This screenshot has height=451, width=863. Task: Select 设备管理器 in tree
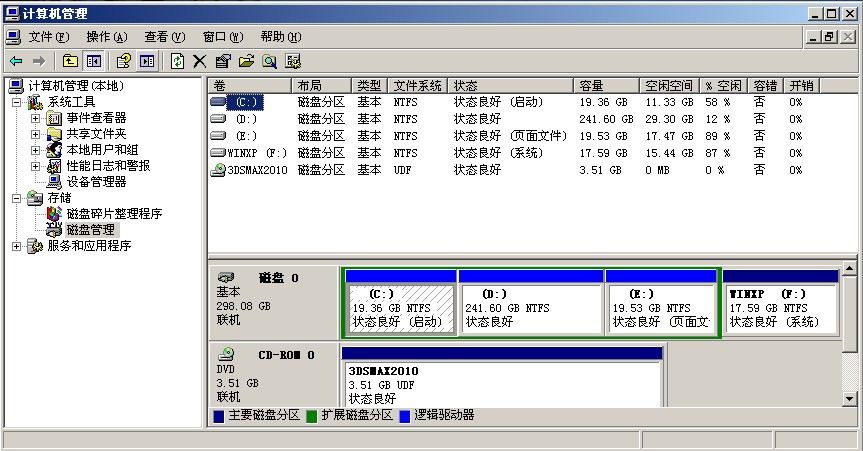click(x=96, y=182)
